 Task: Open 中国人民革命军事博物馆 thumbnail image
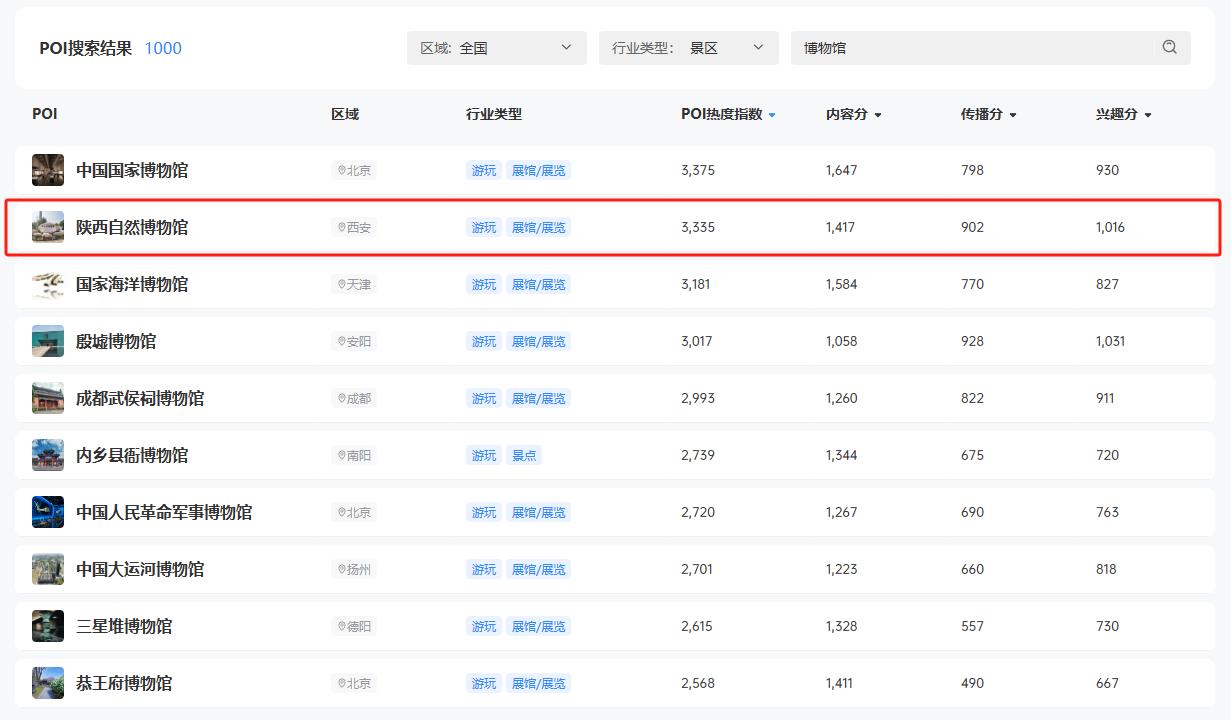click(48, 512)
